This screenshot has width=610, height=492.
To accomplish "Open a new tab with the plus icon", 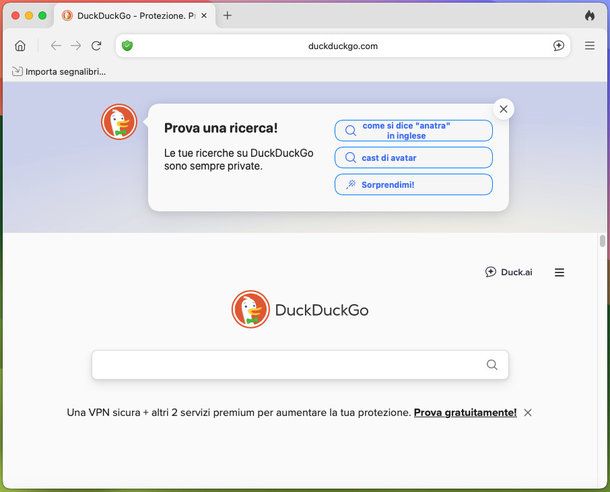I will [x=228, y=16].
